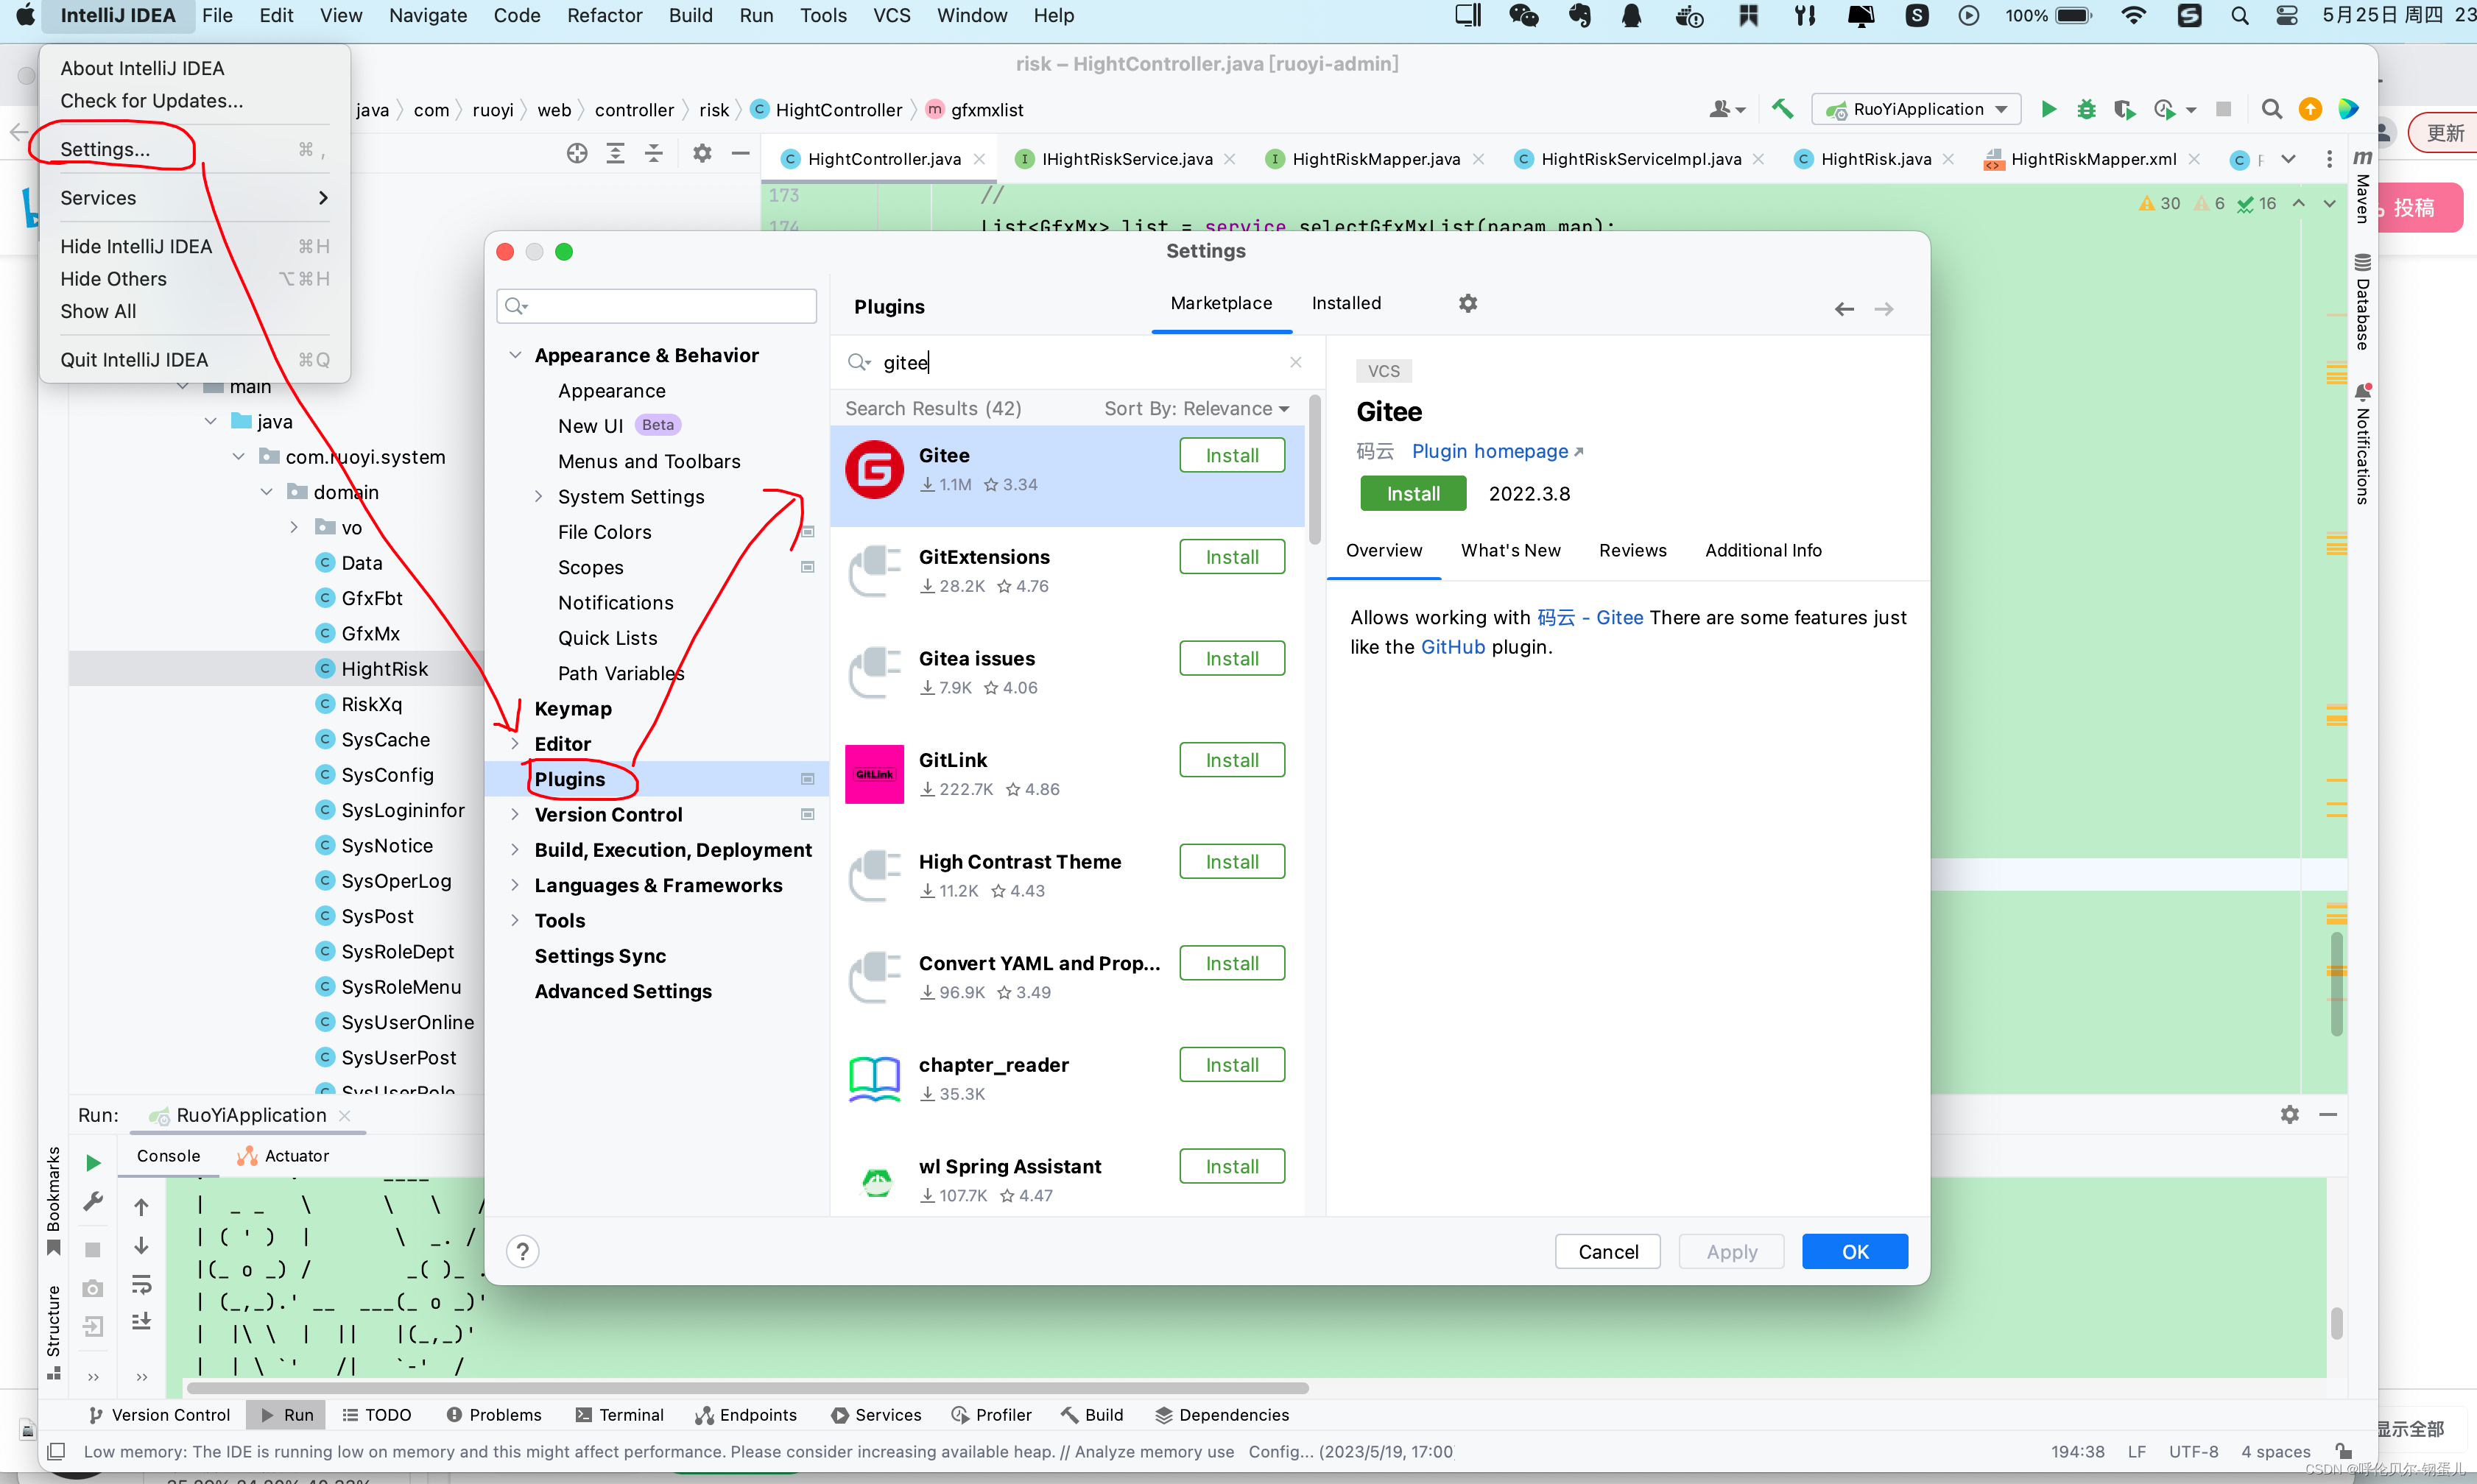Screen dimensions: 2477x1484
Task: Open the Settings help question mark
Action: tap(522, 1251)
